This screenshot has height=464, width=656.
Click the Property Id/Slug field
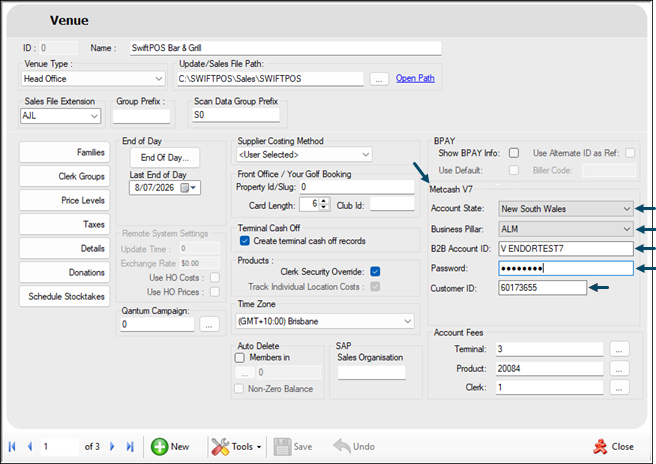click(x=357, y=187)
